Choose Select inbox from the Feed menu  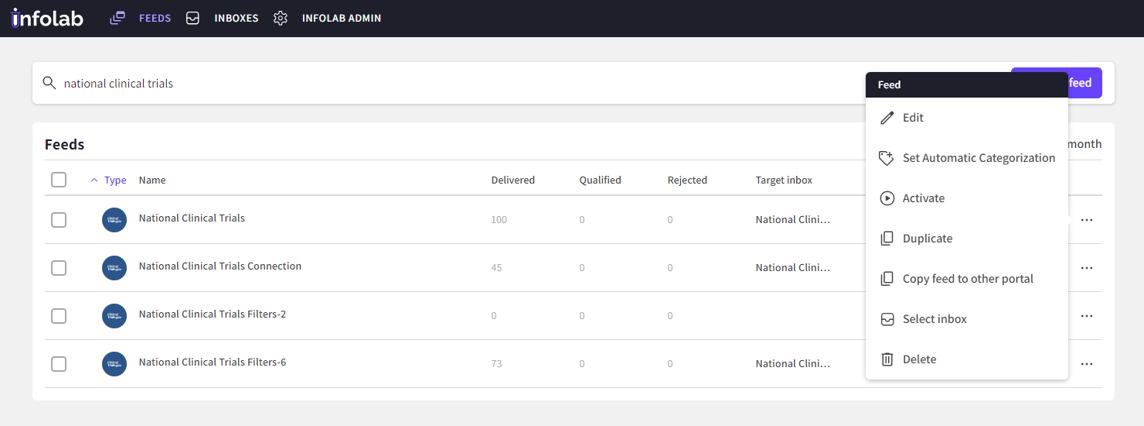(967, 319)
